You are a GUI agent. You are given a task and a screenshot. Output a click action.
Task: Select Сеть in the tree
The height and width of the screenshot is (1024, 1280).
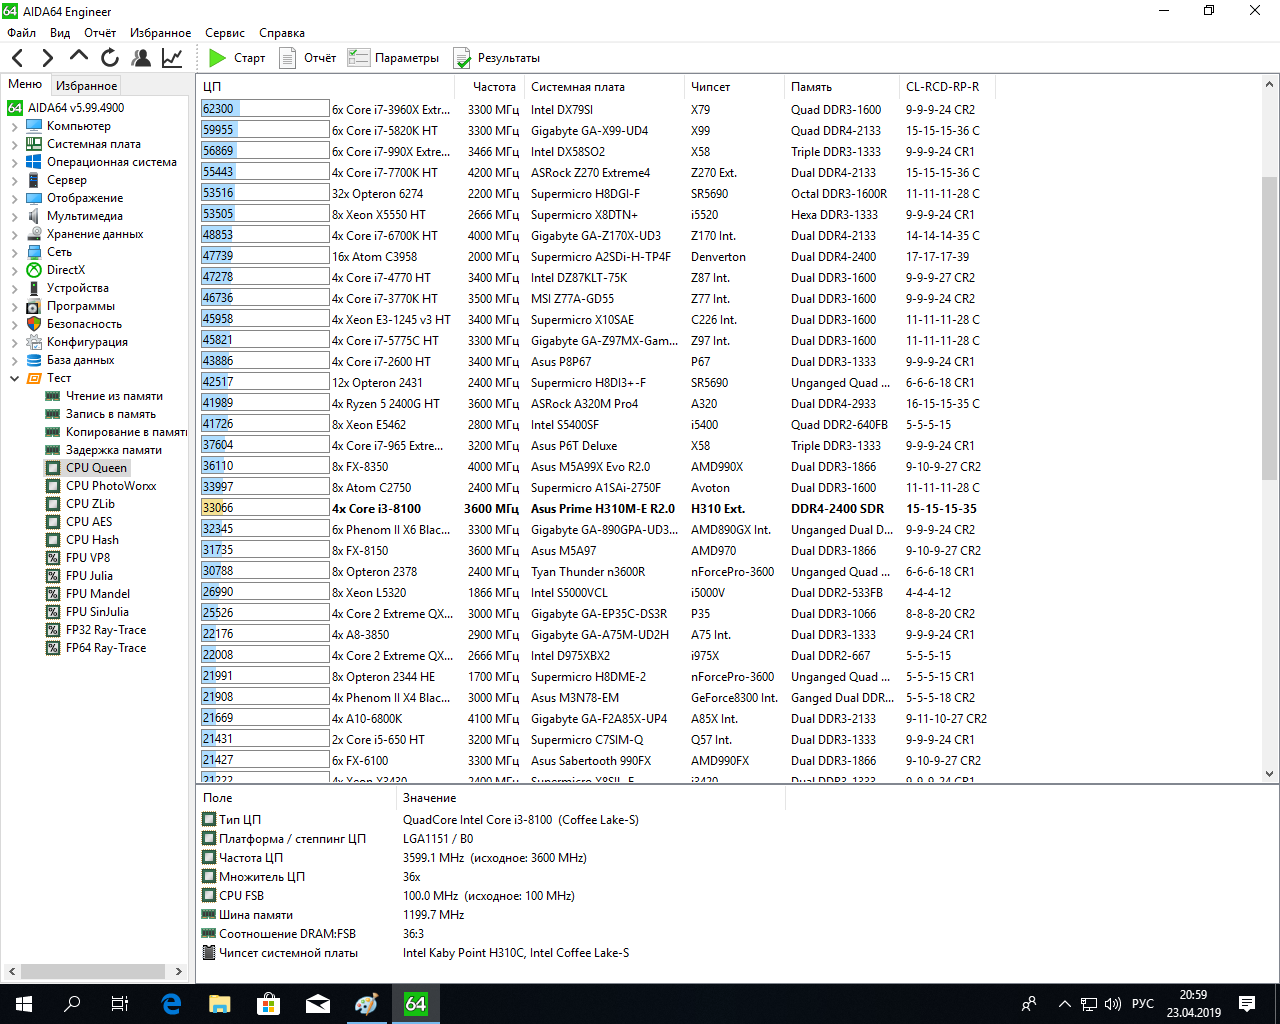coord(59,252)
